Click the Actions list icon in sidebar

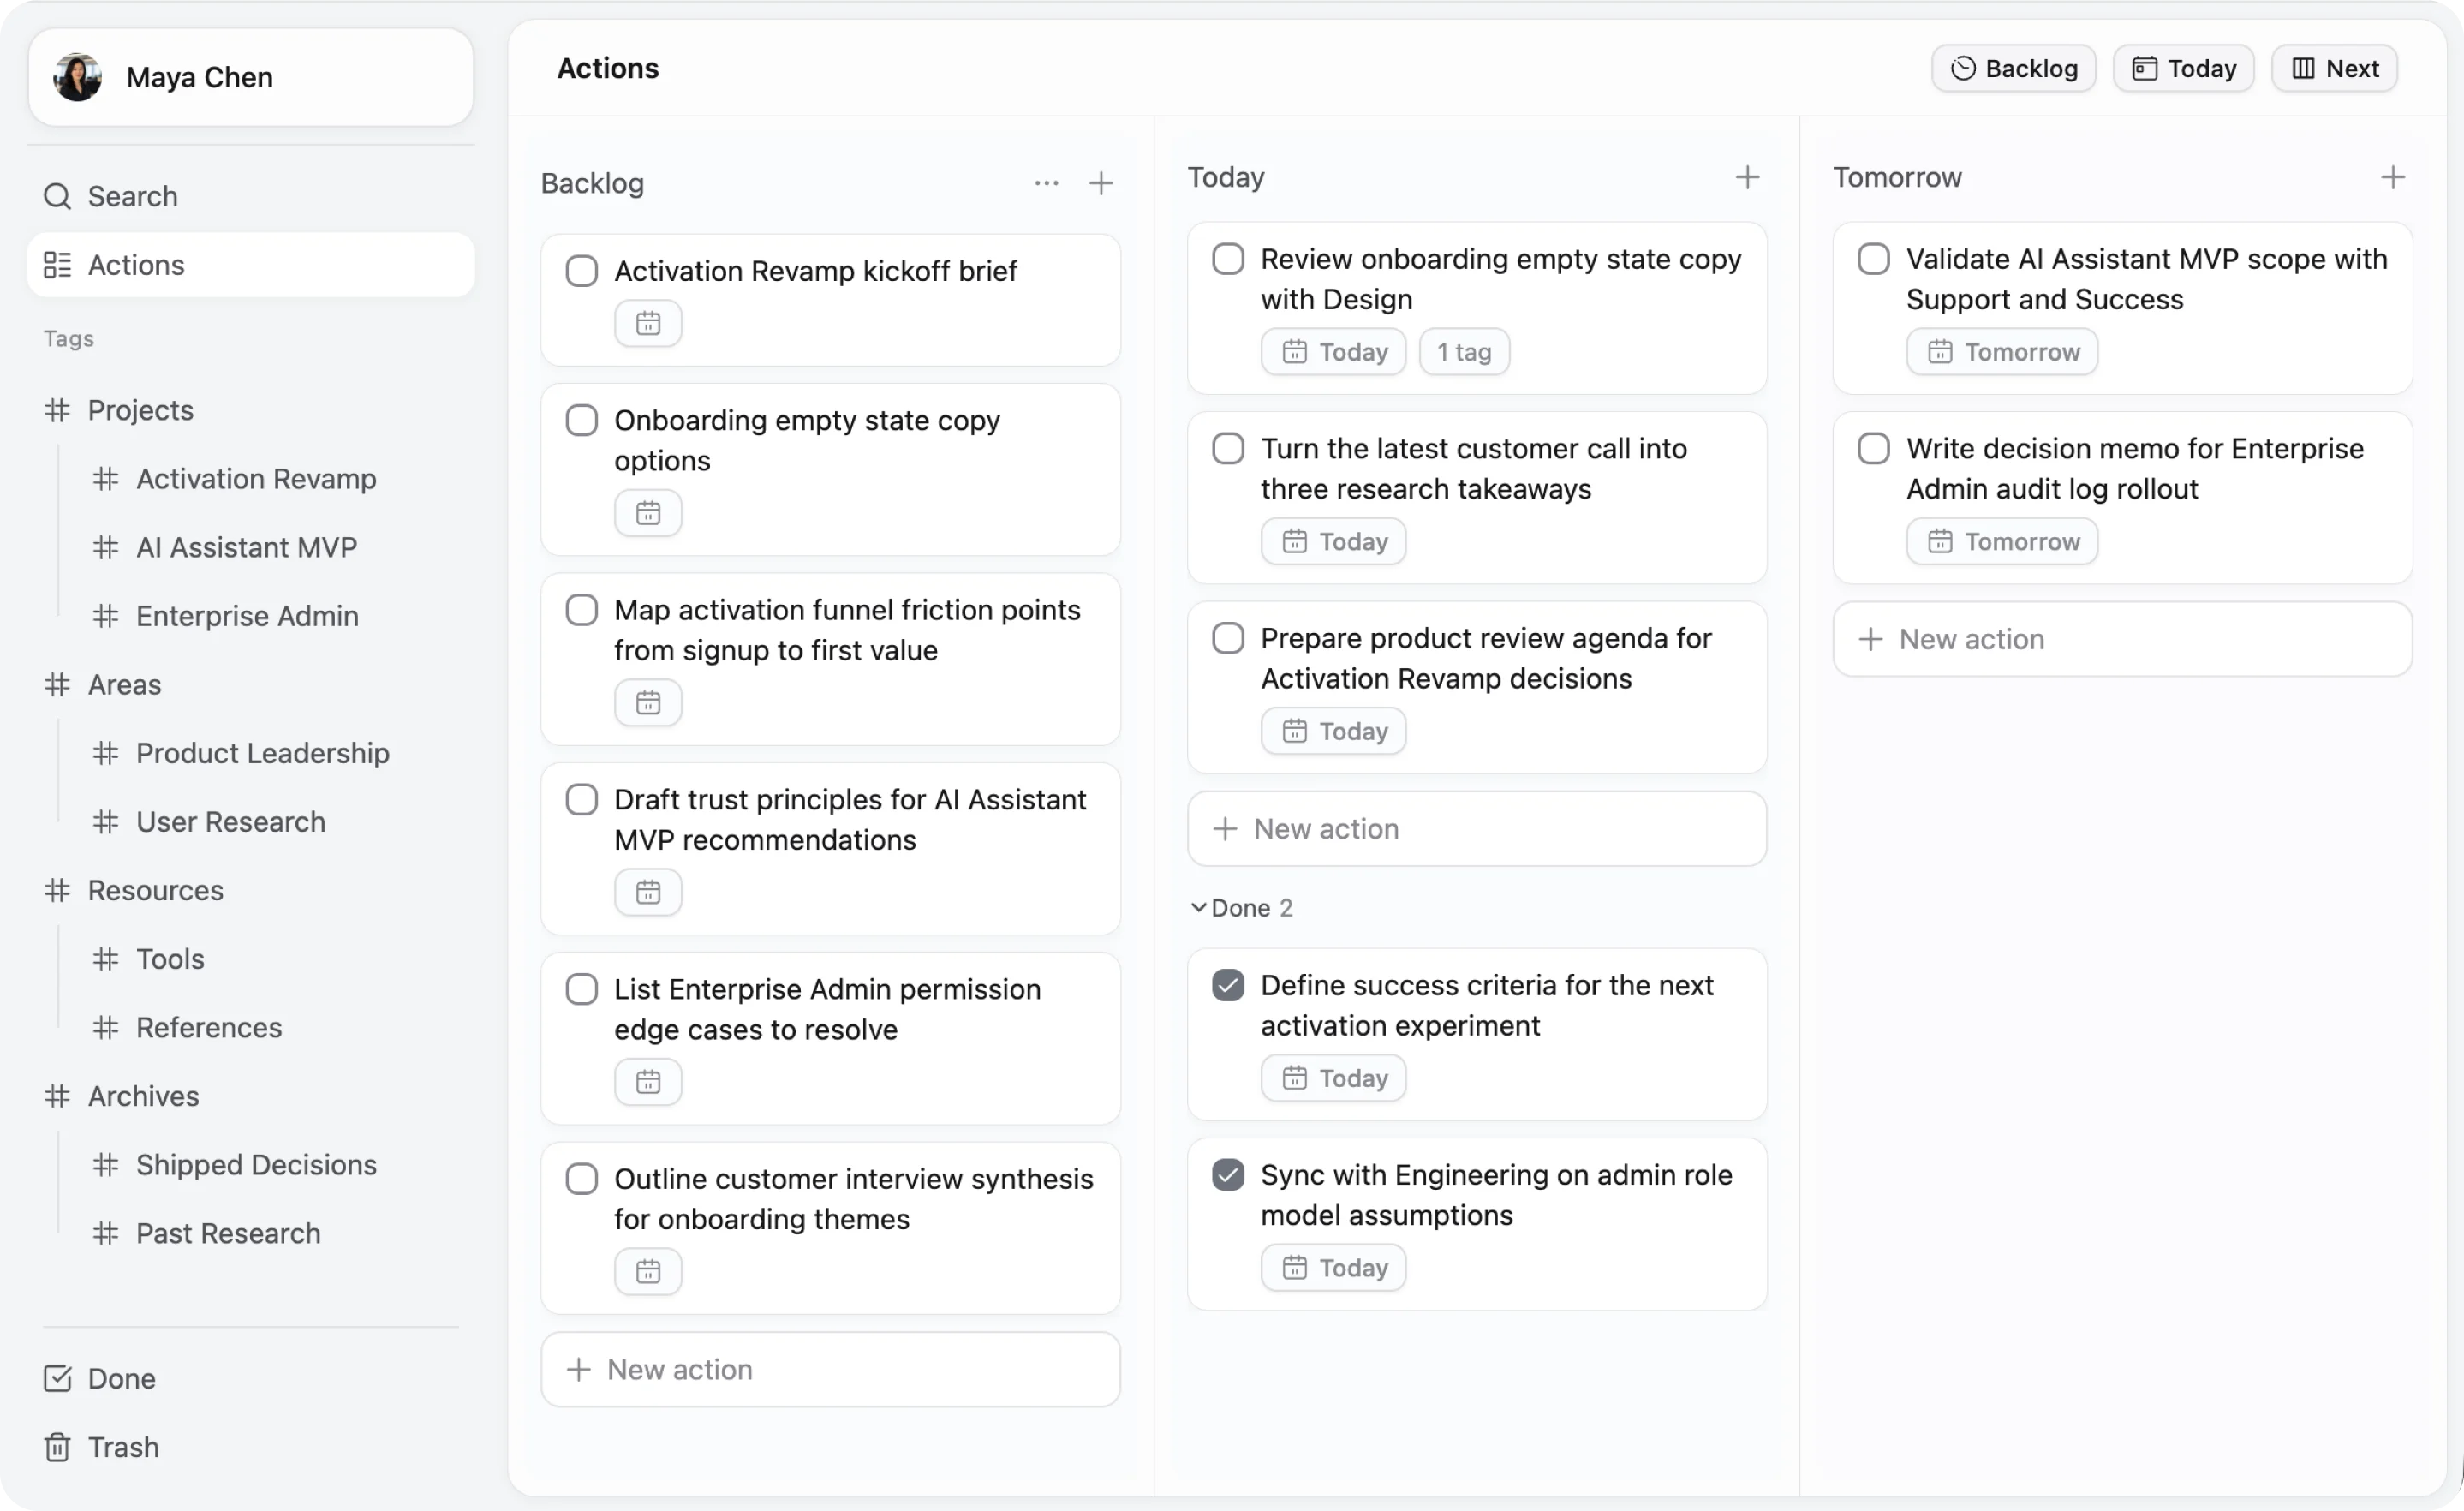57,265
